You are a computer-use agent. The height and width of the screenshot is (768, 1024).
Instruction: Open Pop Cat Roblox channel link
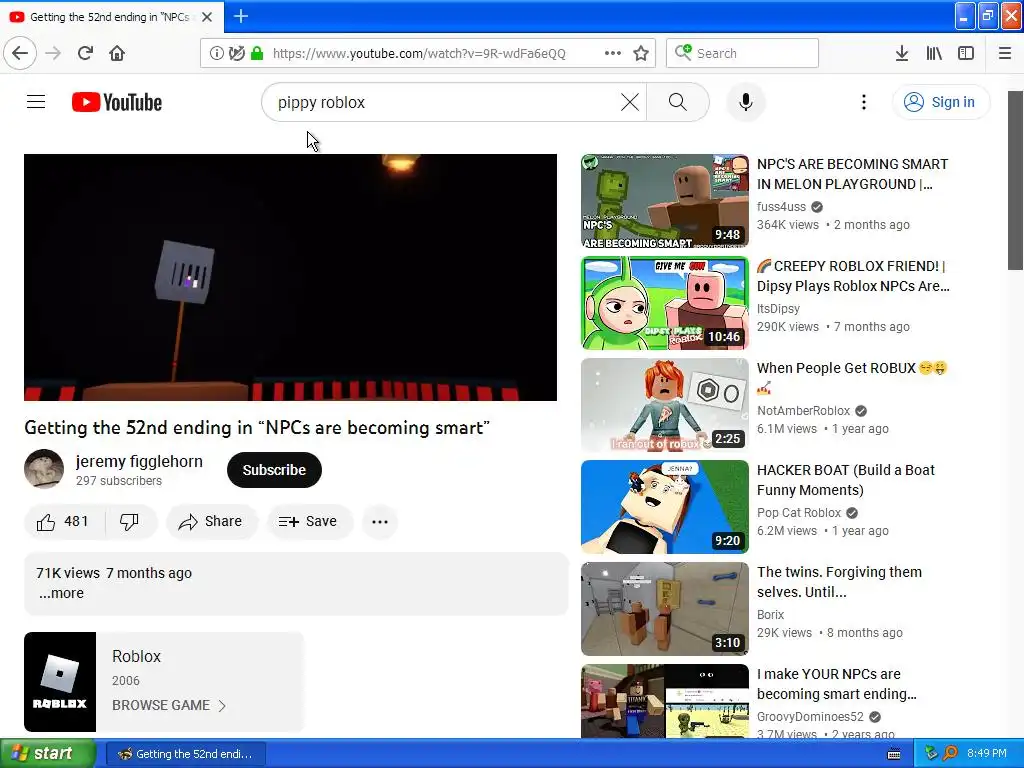tap(799, 513)
